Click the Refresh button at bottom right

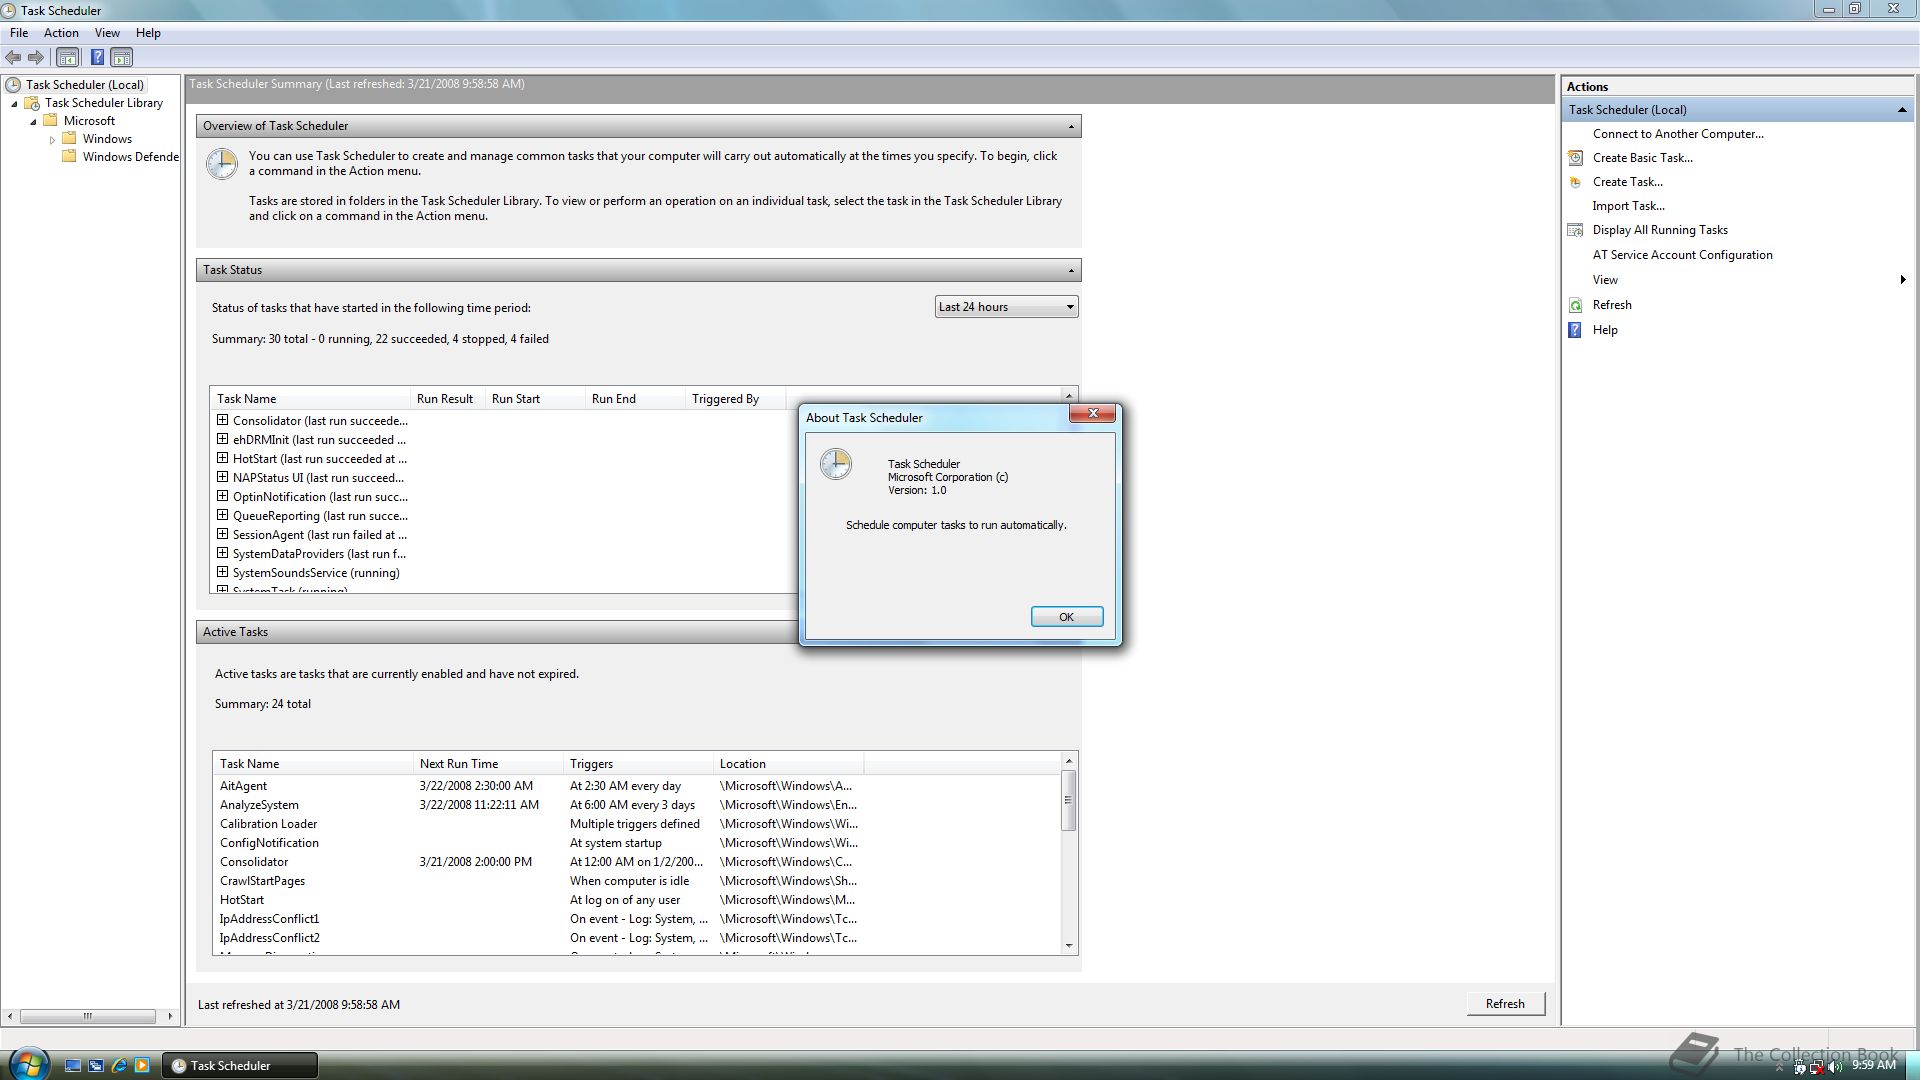1505,1004
